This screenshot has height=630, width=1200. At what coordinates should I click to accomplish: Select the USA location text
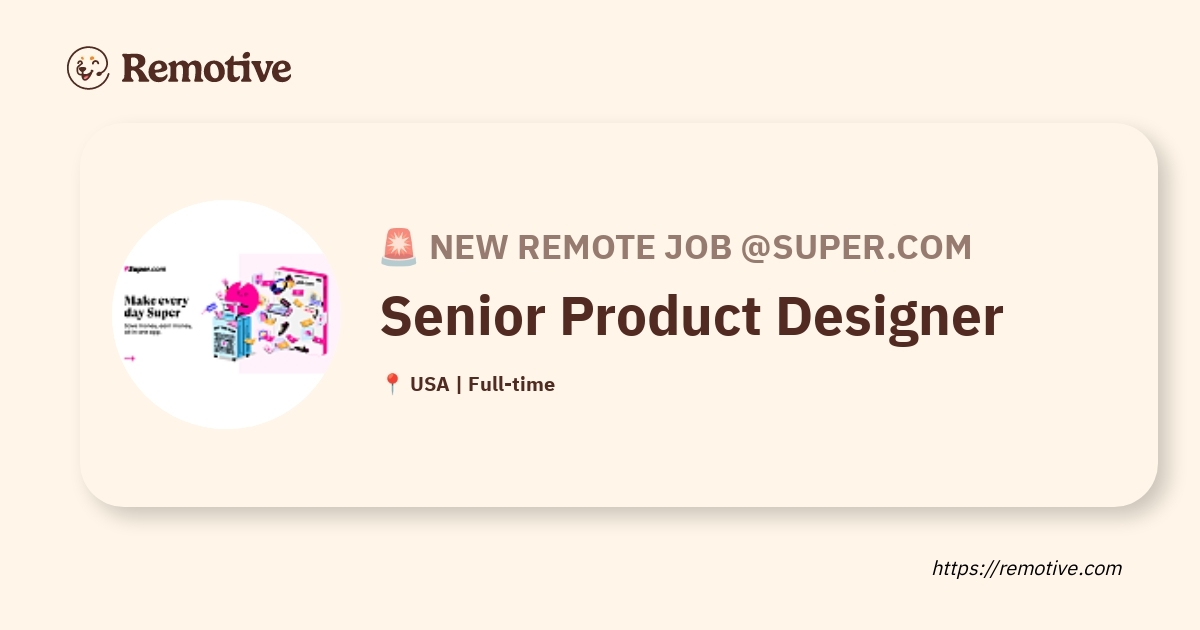point(430,384)
